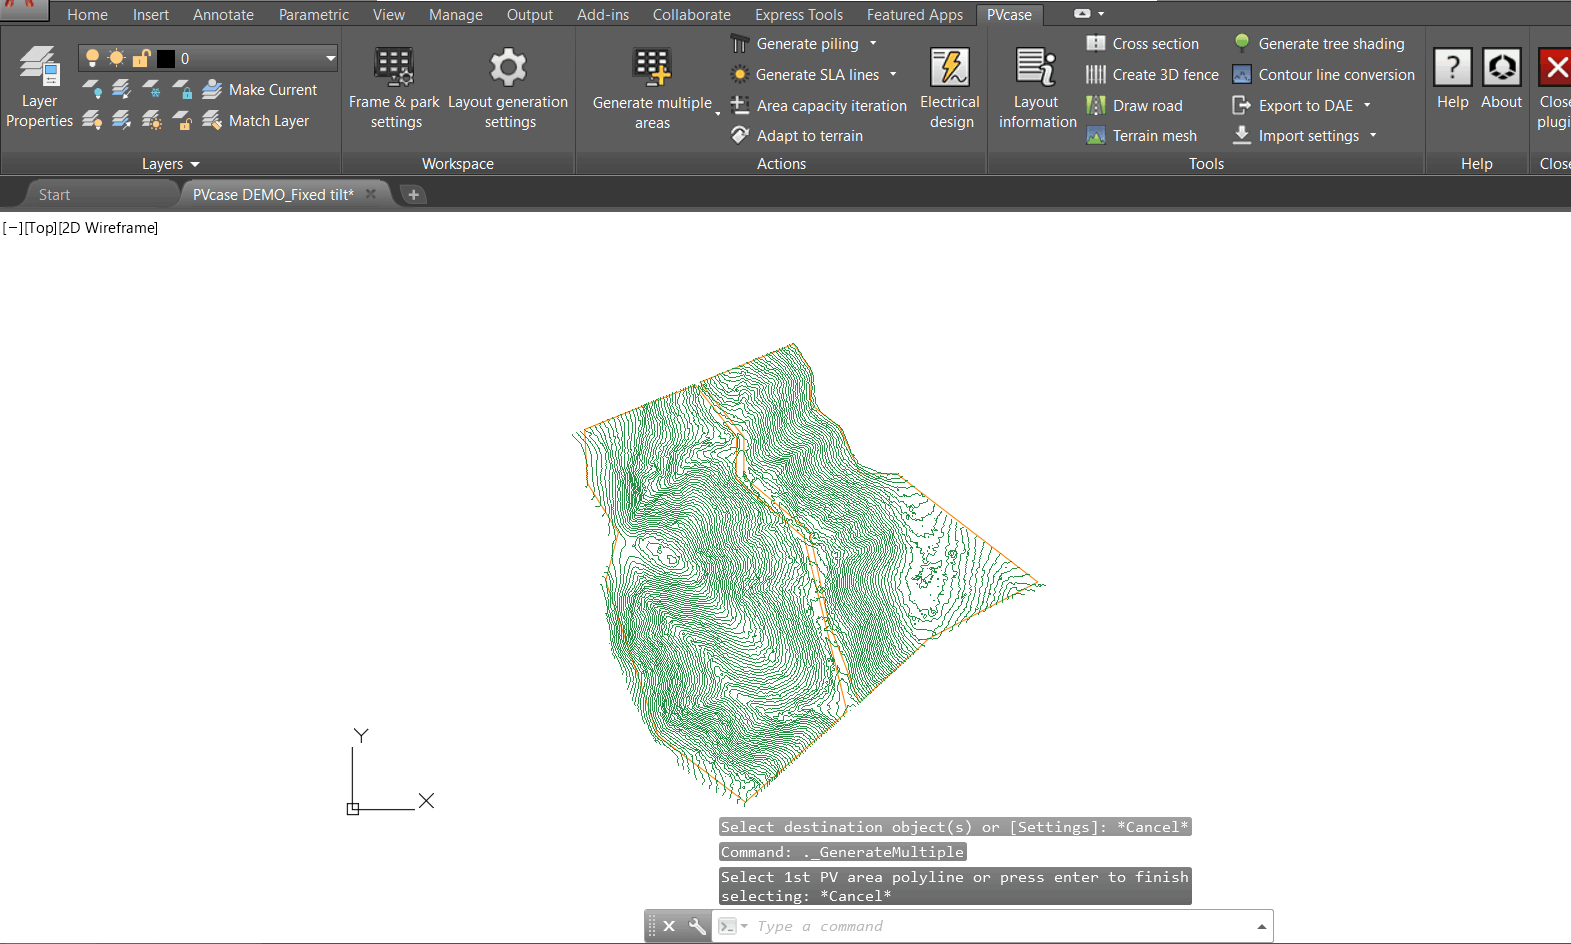The image size is (1571, 944).
Task: Click the Freeze layer snowflake icon
Action: [152, 89]
